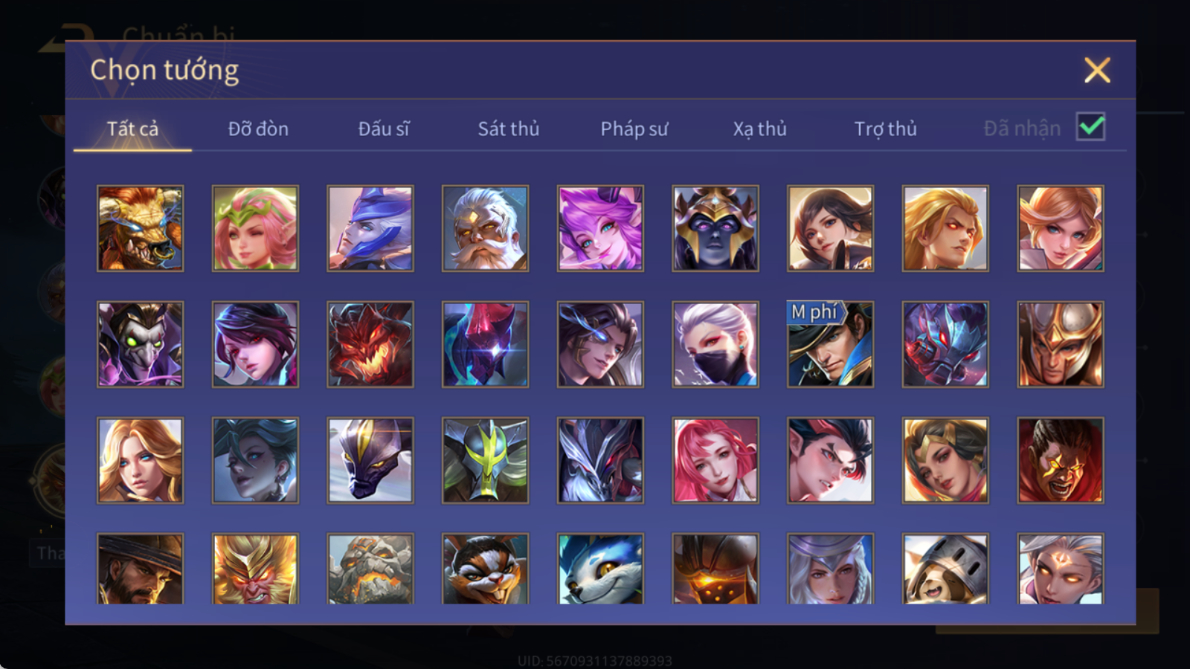Switch to the 'Trợ thủ' tab
Image resolution: width=1190 pixels, height=669 pixels.
pos(886,129)
